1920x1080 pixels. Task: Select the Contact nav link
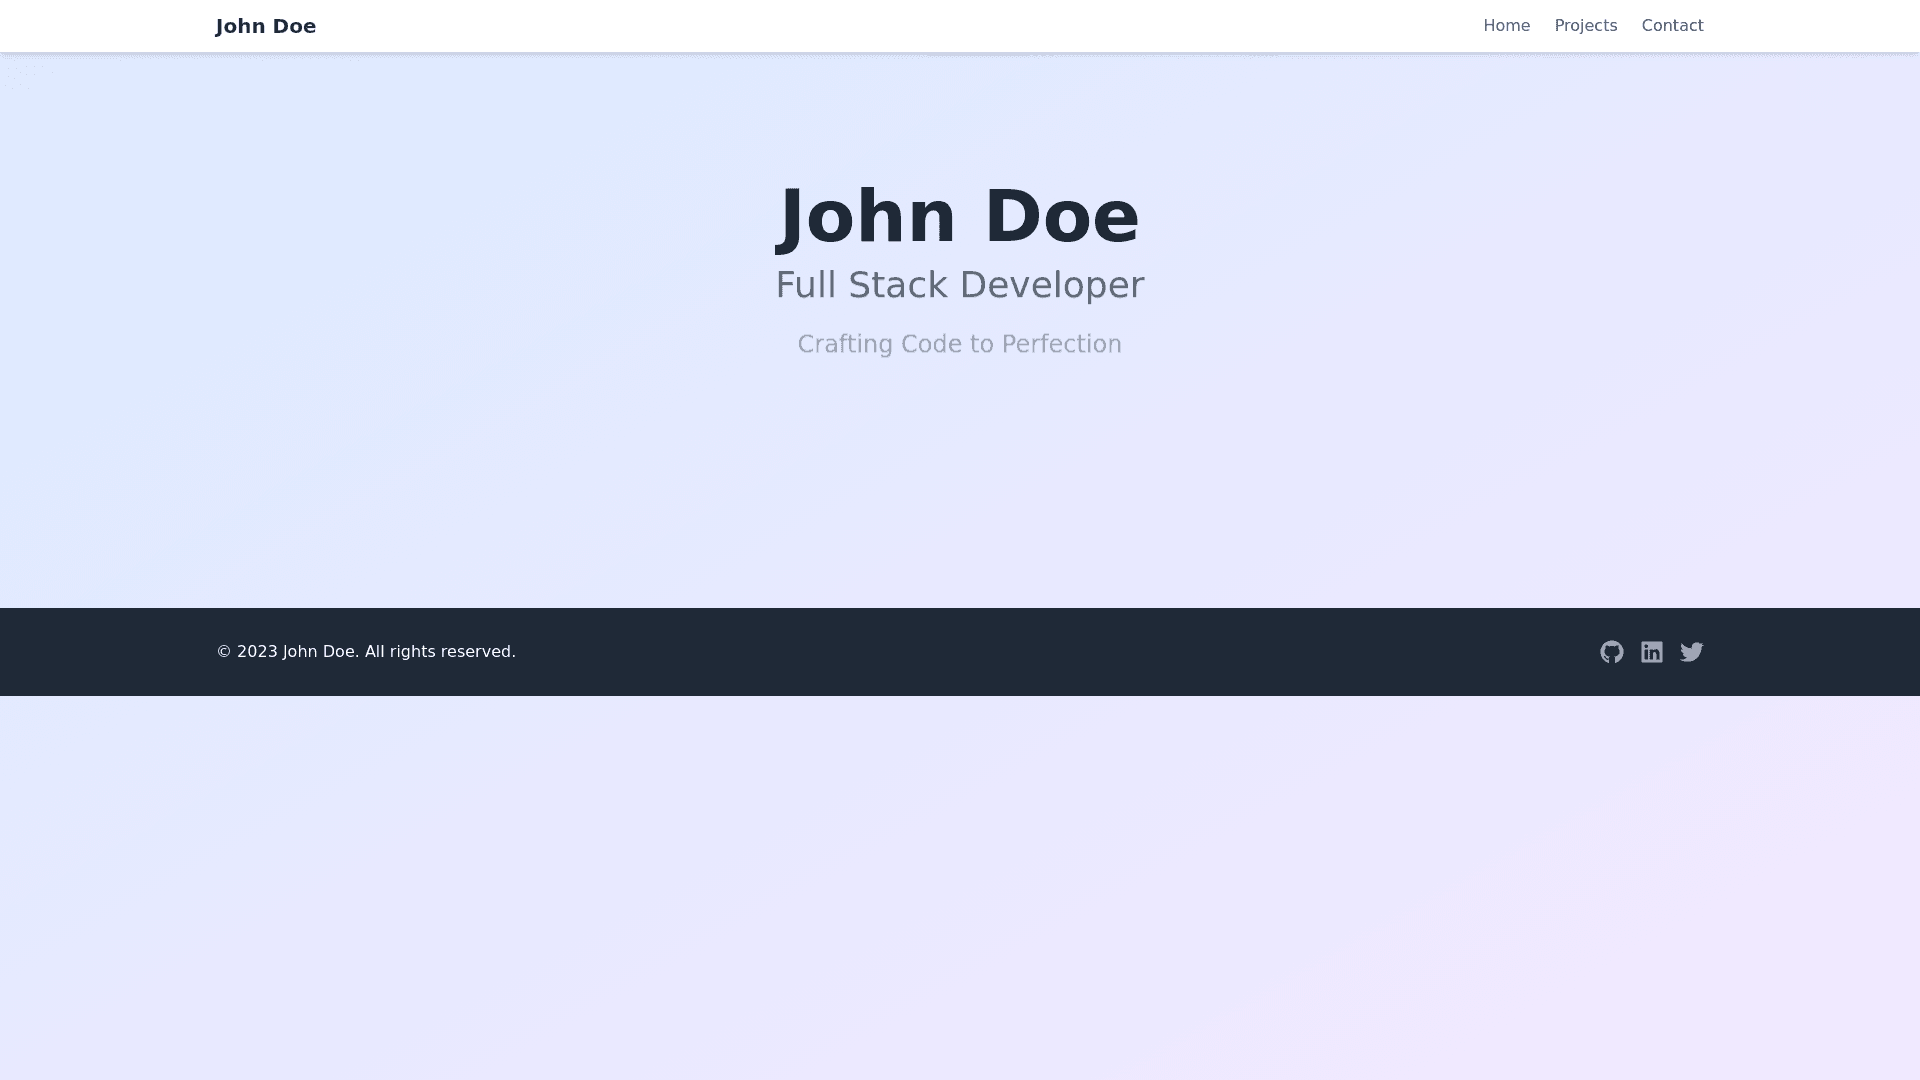pos(1672,26)
